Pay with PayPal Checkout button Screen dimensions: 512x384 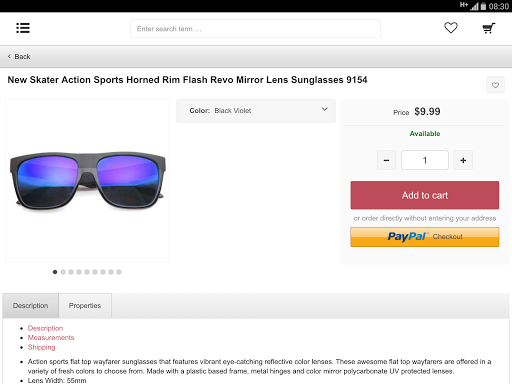(x=425, y=237)
